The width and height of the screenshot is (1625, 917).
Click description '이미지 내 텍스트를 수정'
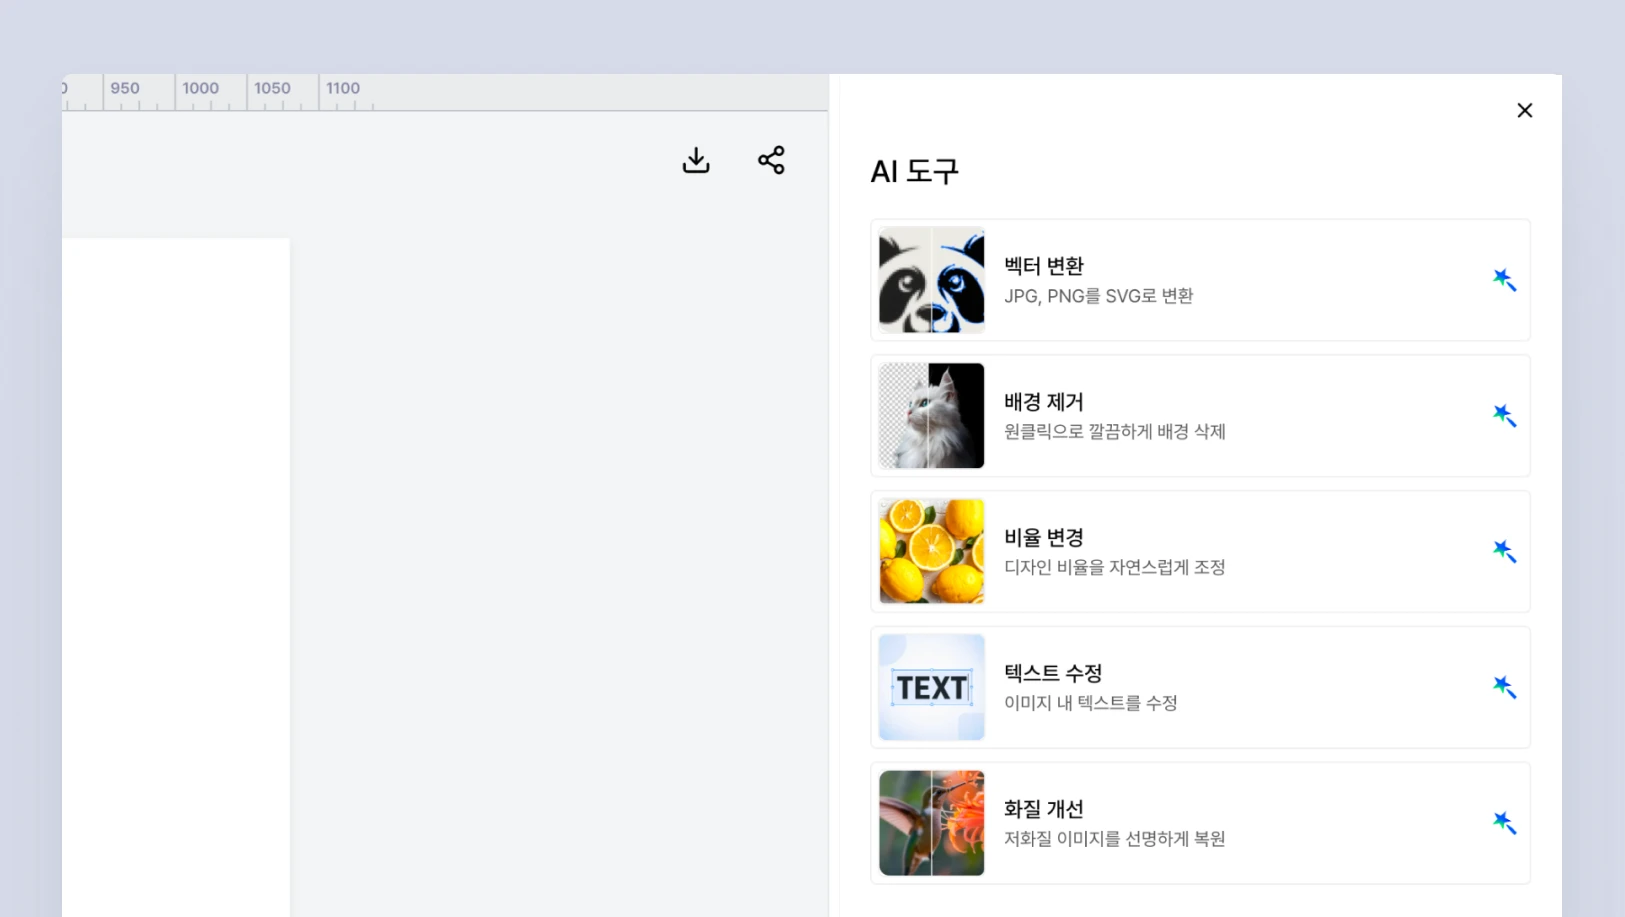point(1091,703)
